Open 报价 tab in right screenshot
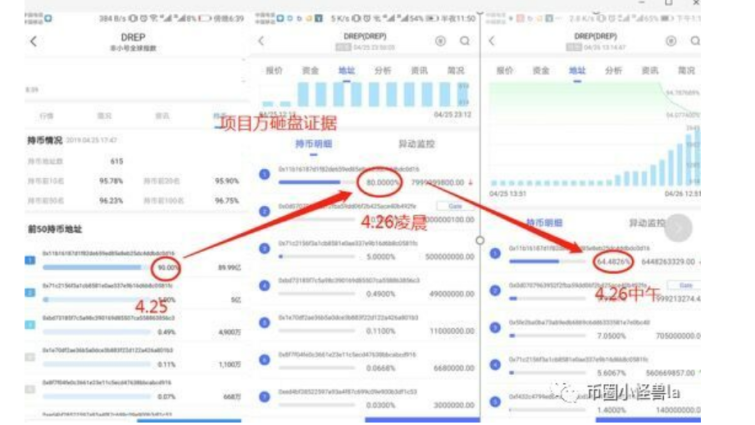 tap(505, 71)
